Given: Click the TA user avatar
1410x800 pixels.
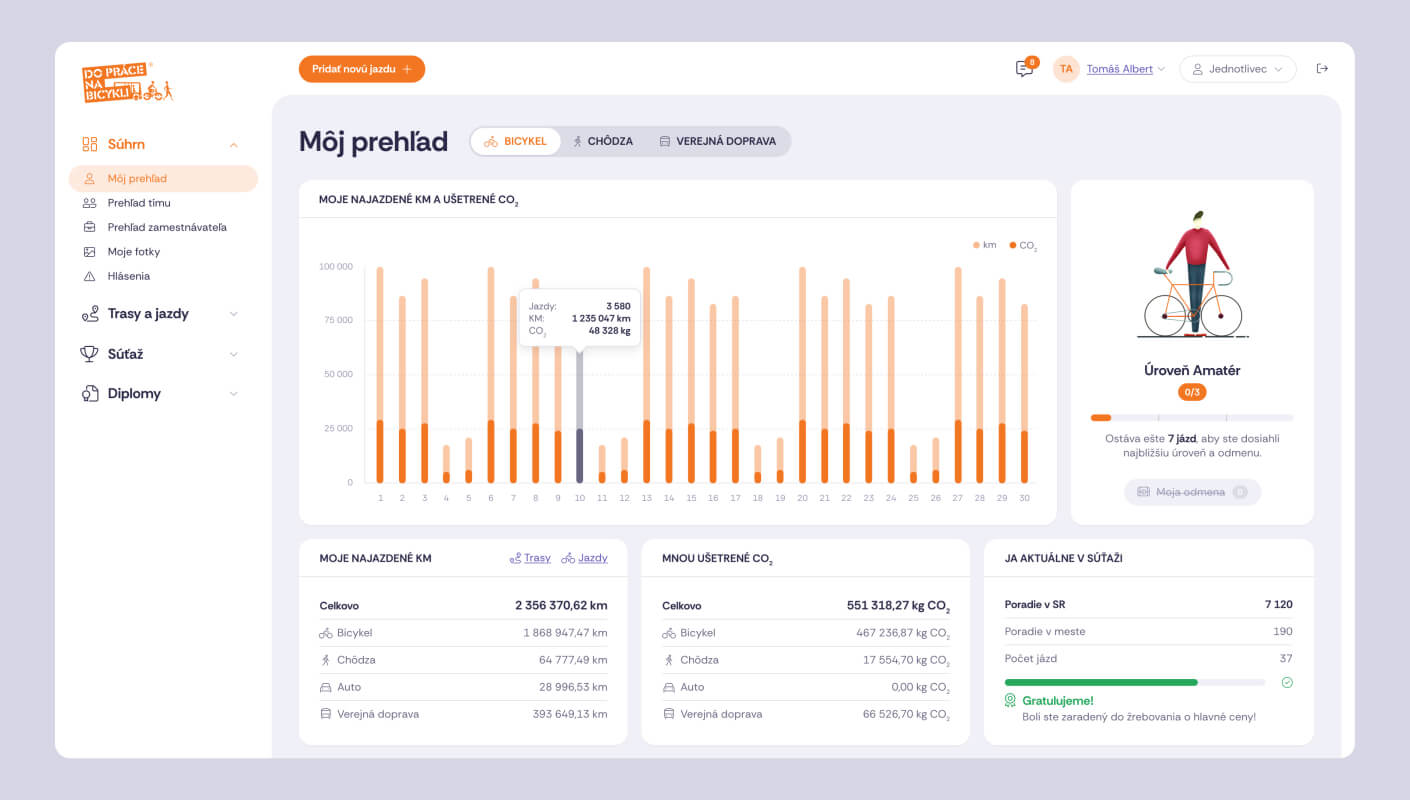Looking at the screenshot, I should tap(1066, 69).
